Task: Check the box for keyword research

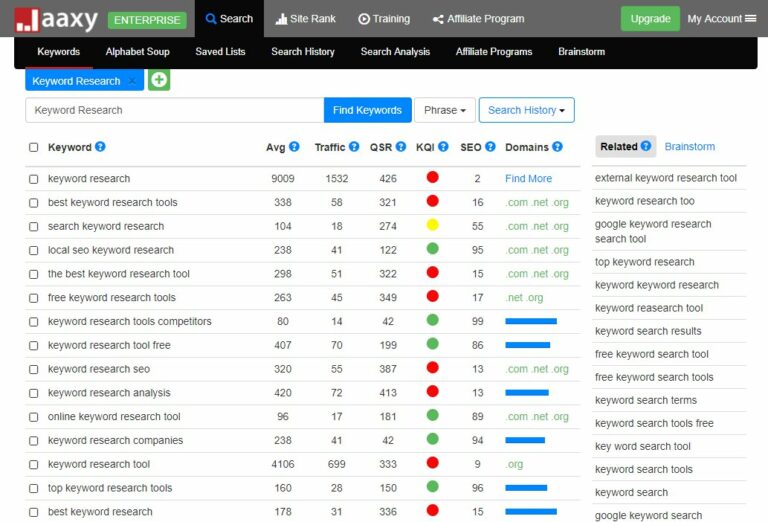Action: click(x=33, y=179)
